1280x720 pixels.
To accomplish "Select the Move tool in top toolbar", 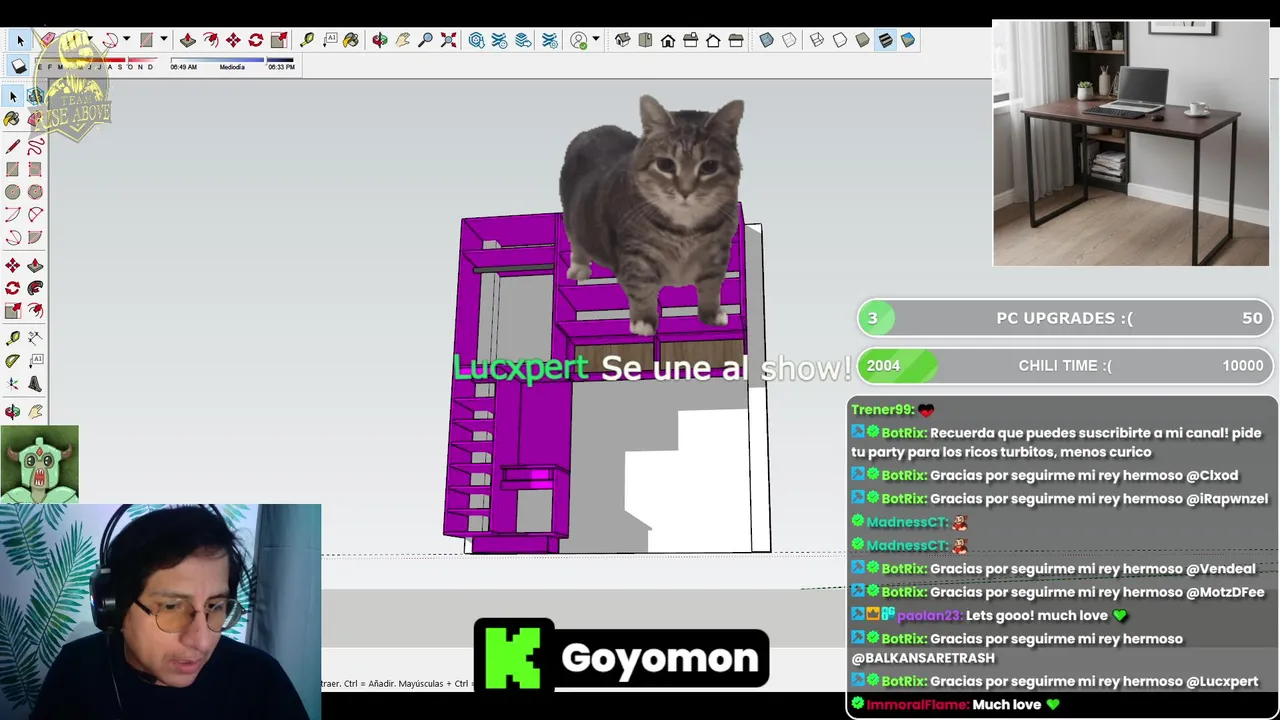I will click(x=233, y=40).
